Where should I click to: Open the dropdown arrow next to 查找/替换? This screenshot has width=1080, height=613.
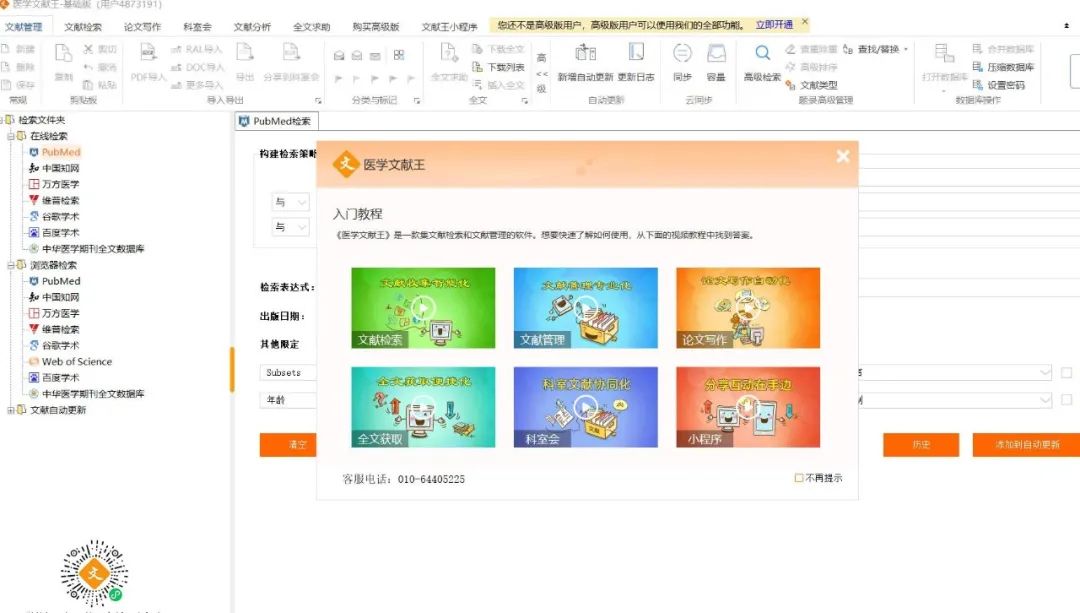(906, 50)
